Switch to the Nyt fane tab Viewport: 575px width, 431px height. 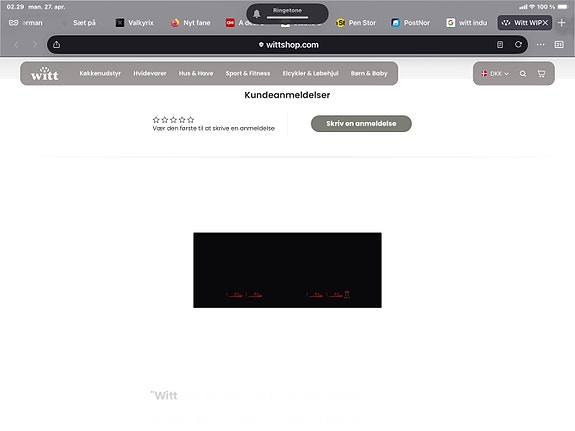point(191,23)
